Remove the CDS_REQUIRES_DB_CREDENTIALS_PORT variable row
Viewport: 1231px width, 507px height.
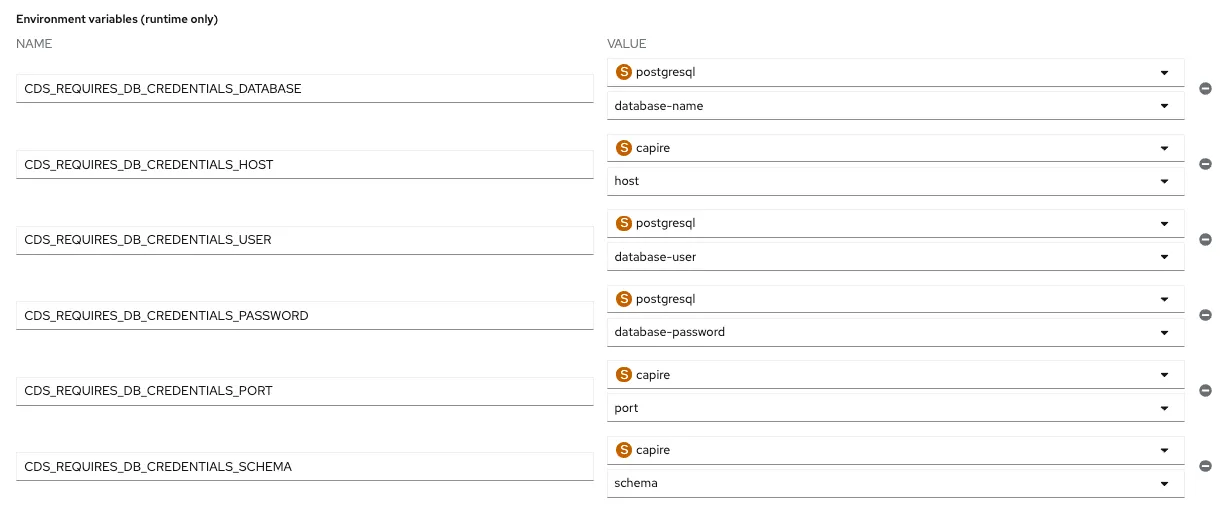pyautogui.click(x=1205, y=391)
